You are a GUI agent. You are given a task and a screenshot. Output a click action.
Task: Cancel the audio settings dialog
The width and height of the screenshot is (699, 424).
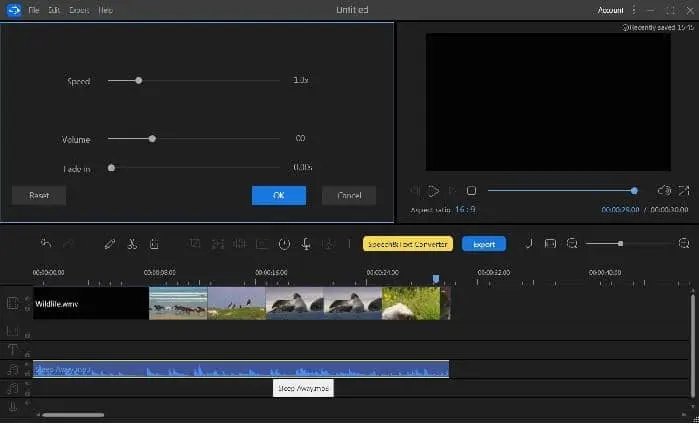[x=349, y=195]
